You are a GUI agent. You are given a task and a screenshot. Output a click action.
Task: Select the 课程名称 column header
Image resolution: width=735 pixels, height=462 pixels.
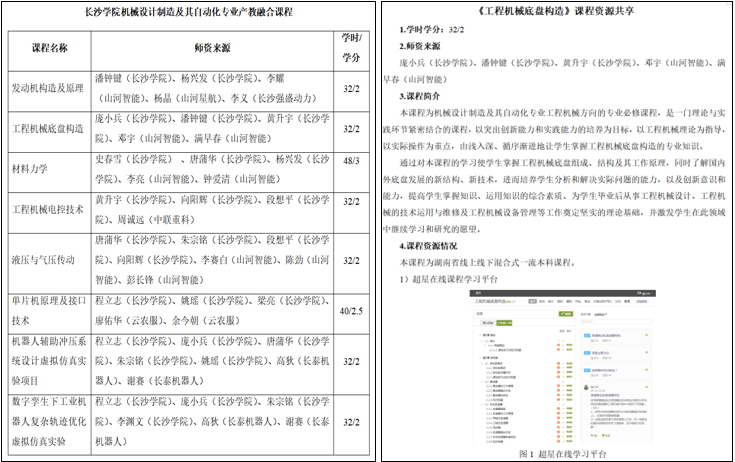click(50, 48)
